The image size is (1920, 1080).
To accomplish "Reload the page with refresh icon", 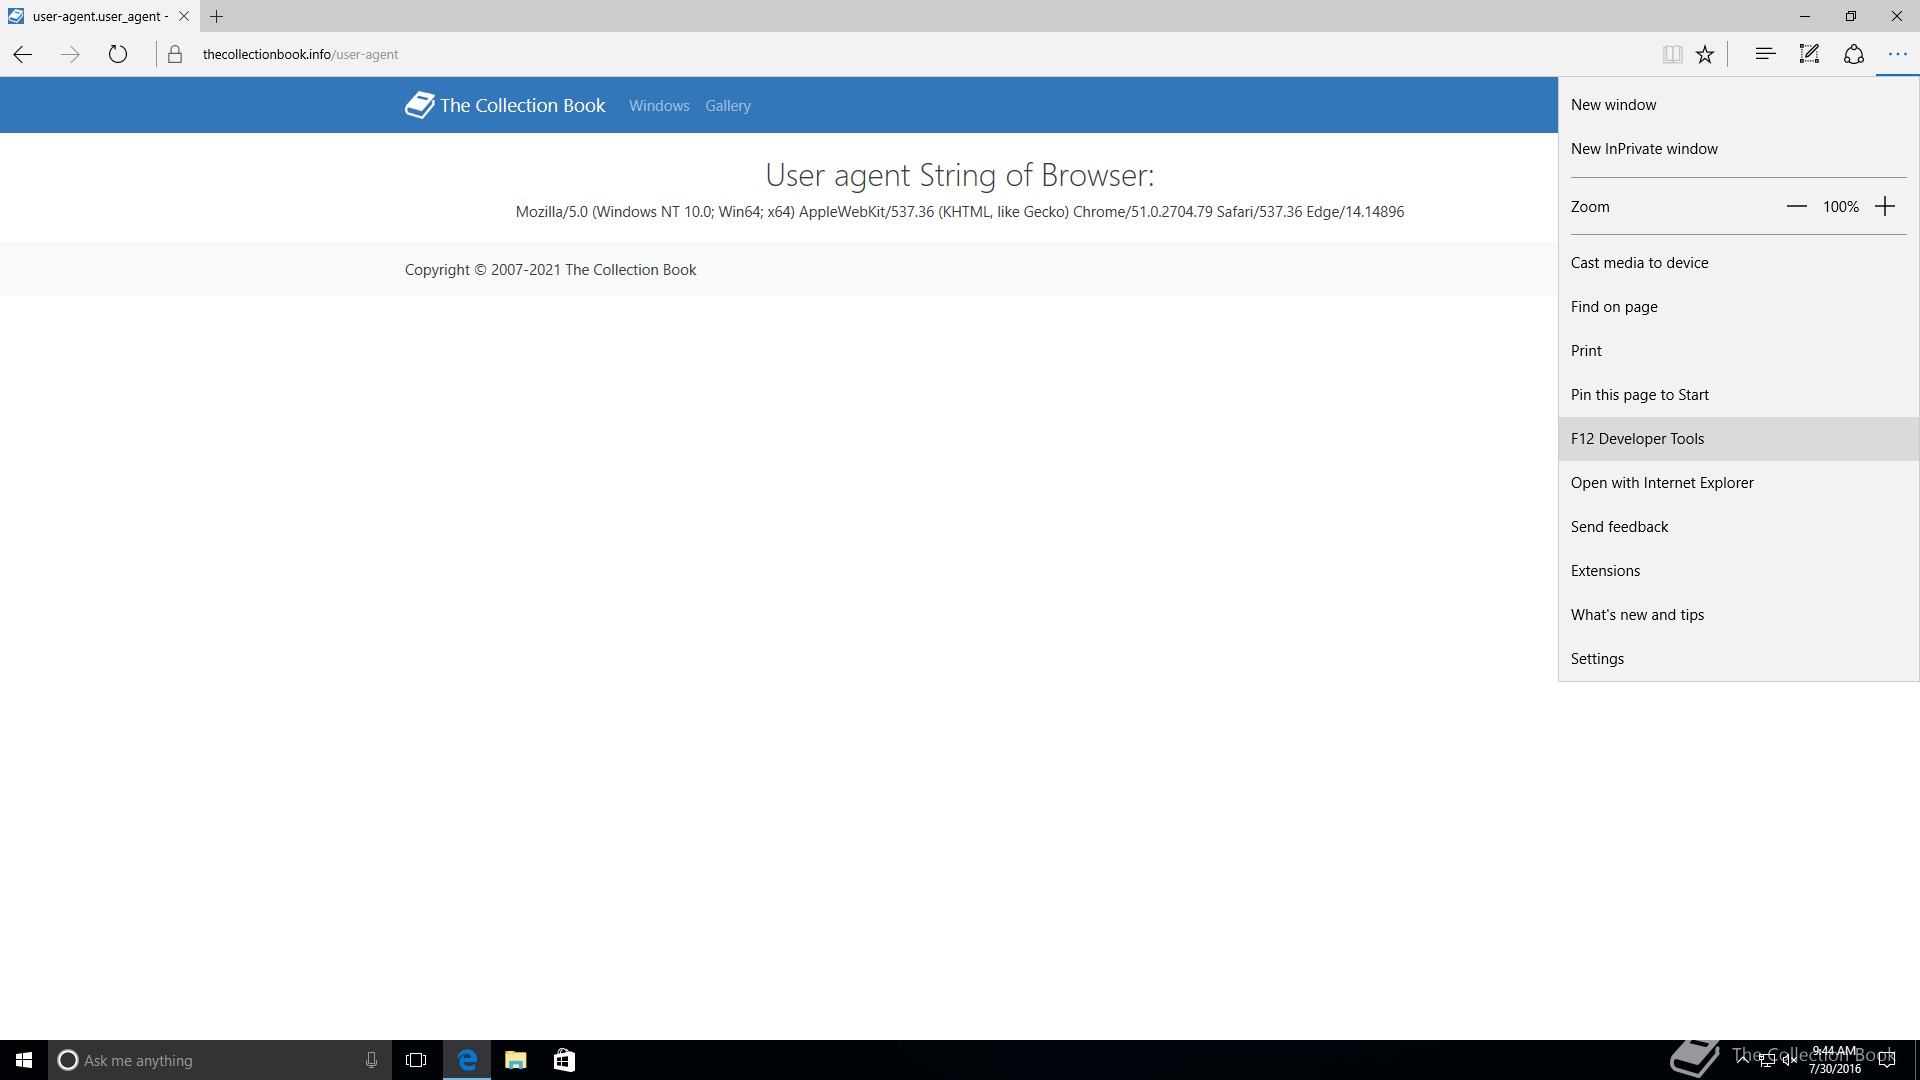I will point(118,55).
